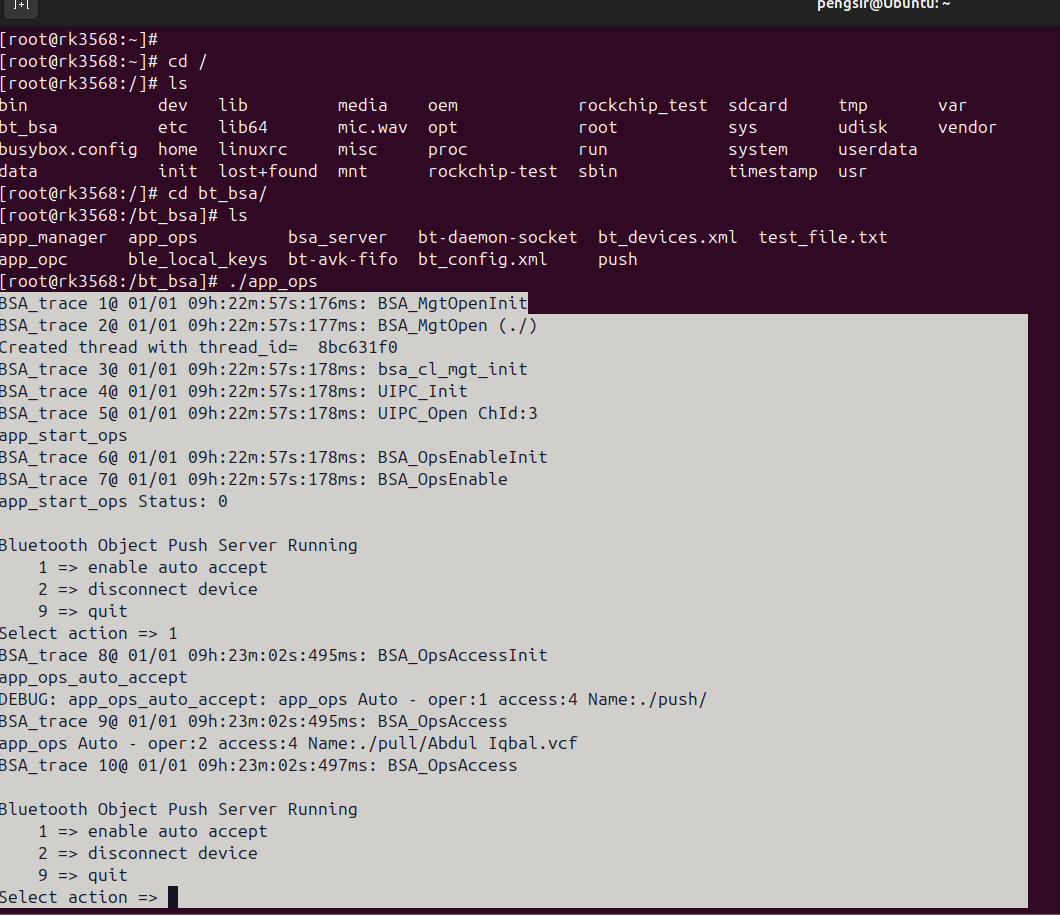Click the 'userdata' directory entry

click(x=877, y=149)
